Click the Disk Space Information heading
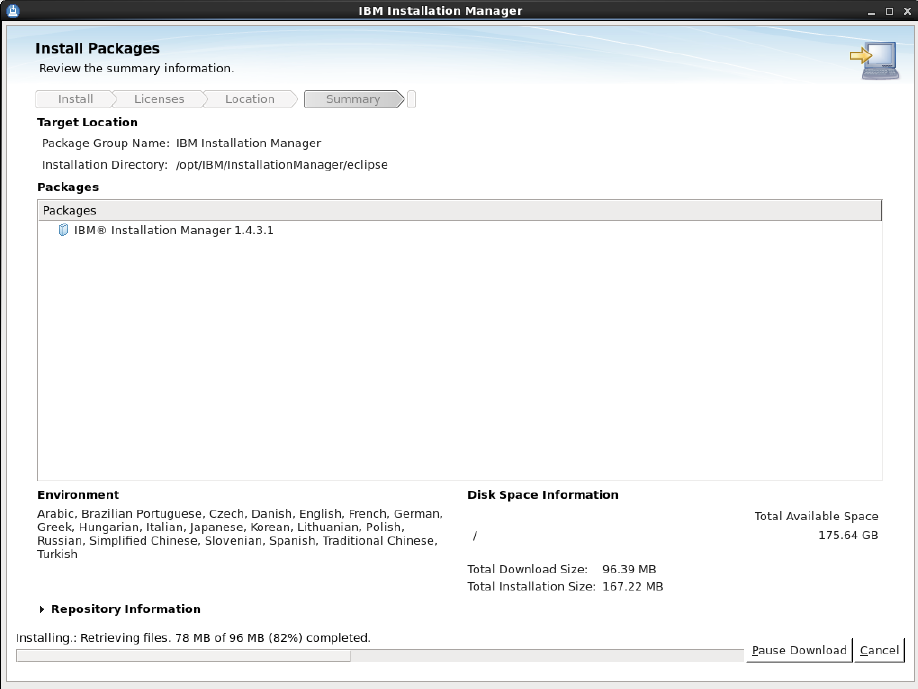This screenshot has width=918, height=689. (x=543, y=495)
